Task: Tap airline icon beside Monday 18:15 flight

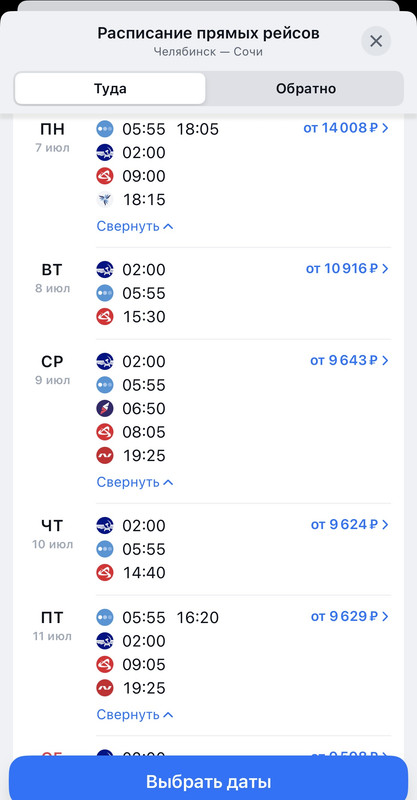Action: coord(105,199)
